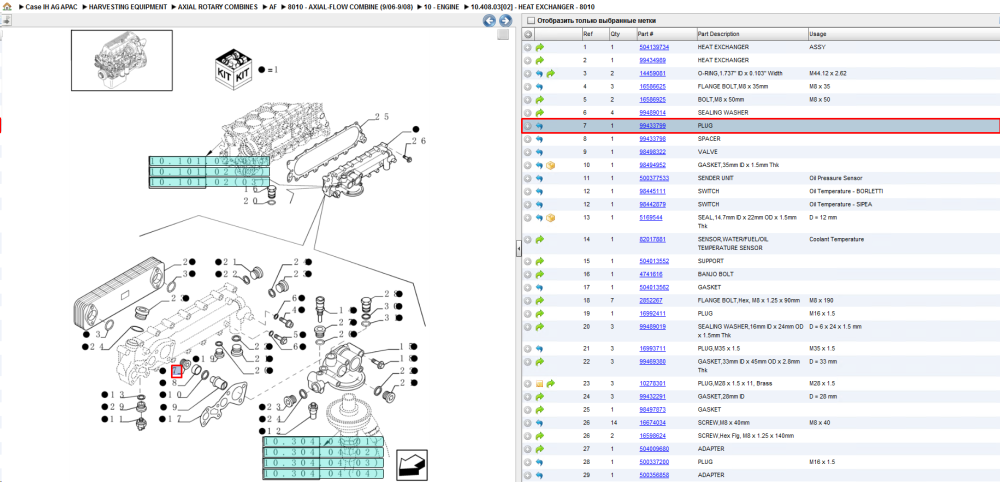Image resolution: width=1000 pixels, height=482 pixels.
Task: Click the engine thumbnail image in diagram
Action: [122, 60]
